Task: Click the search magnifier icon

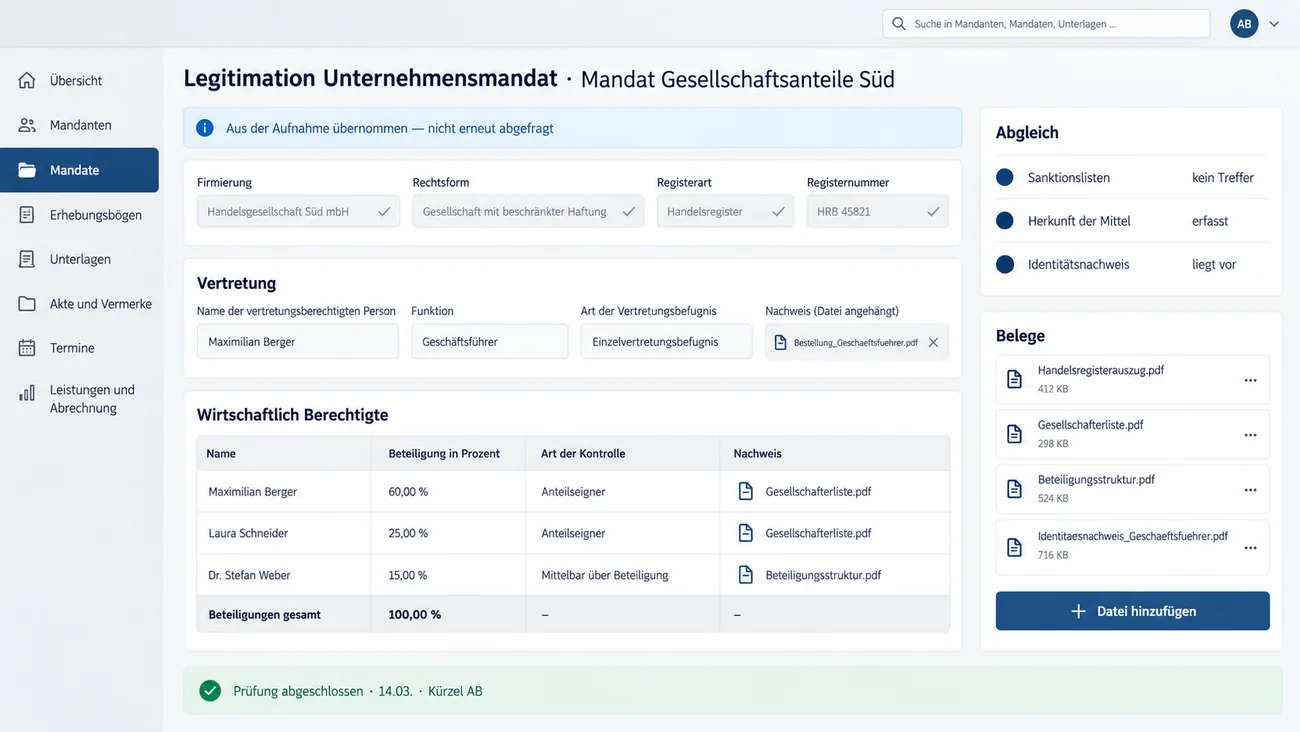Action: 899,24
